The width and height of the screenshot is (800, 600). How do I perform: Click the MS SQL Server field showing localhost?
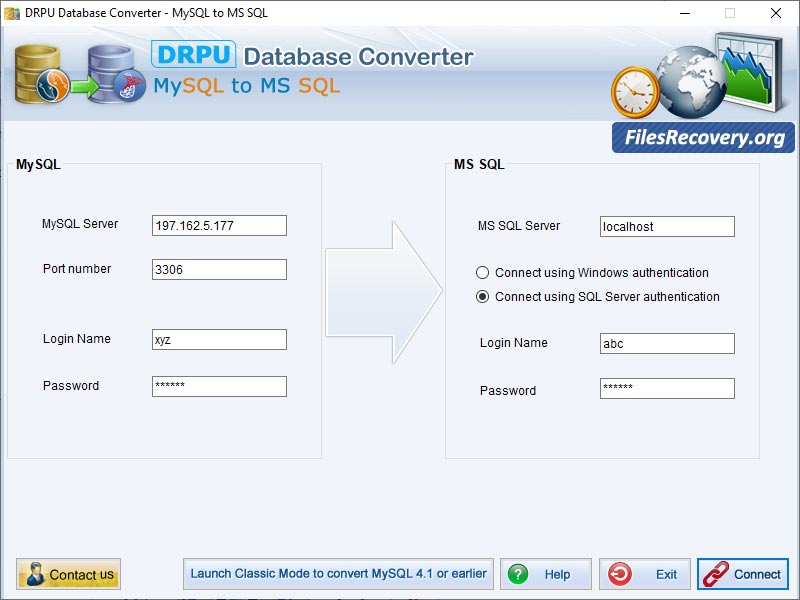pos(666,226)
